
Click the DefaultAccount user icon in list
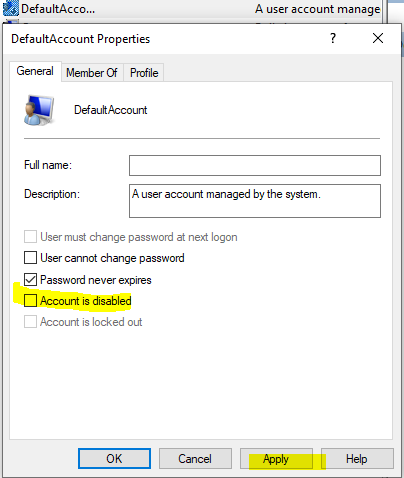(10, 8)
